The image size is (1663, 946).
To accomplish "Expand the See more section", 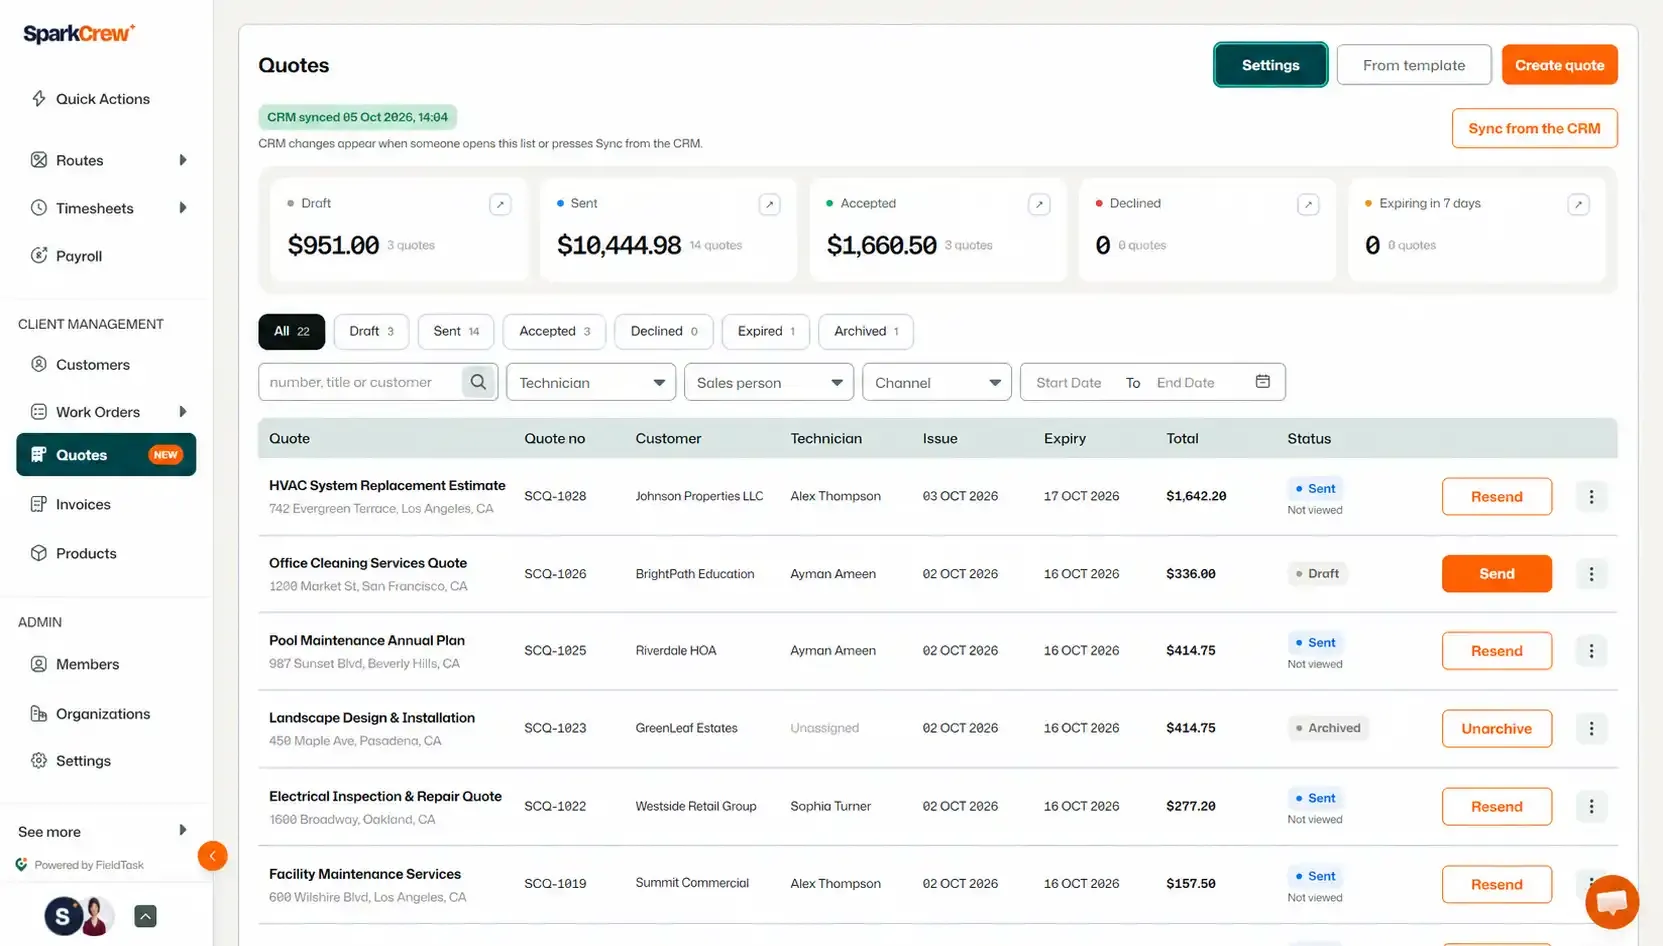I will pyautogui.click(x=103, y=831).
